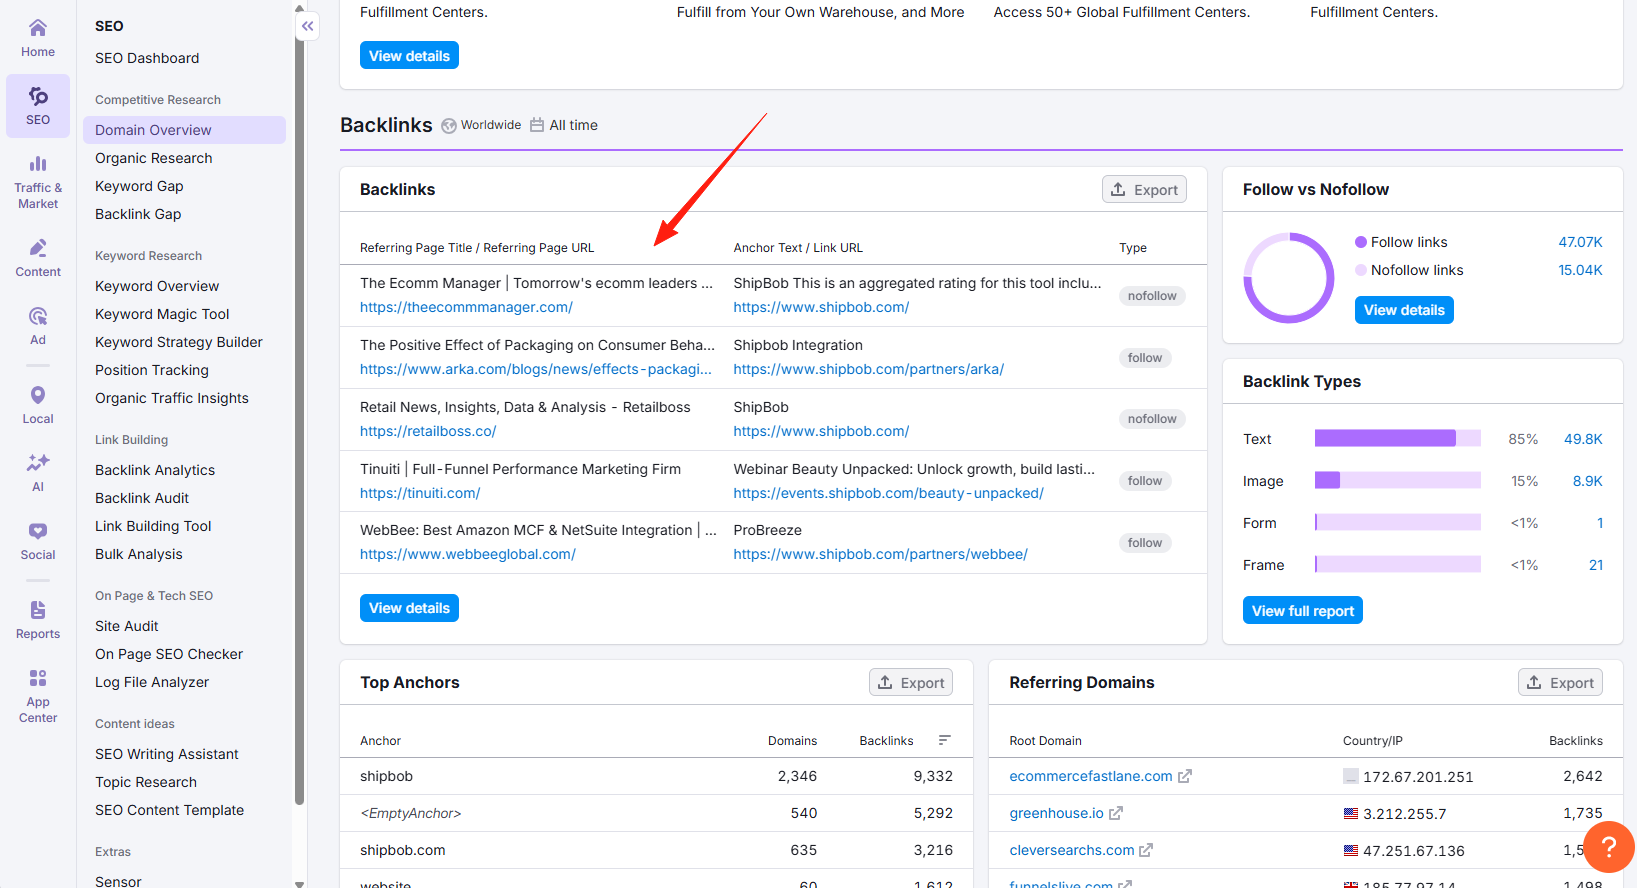Open SEO Writing Assistant

pos(167,754)
